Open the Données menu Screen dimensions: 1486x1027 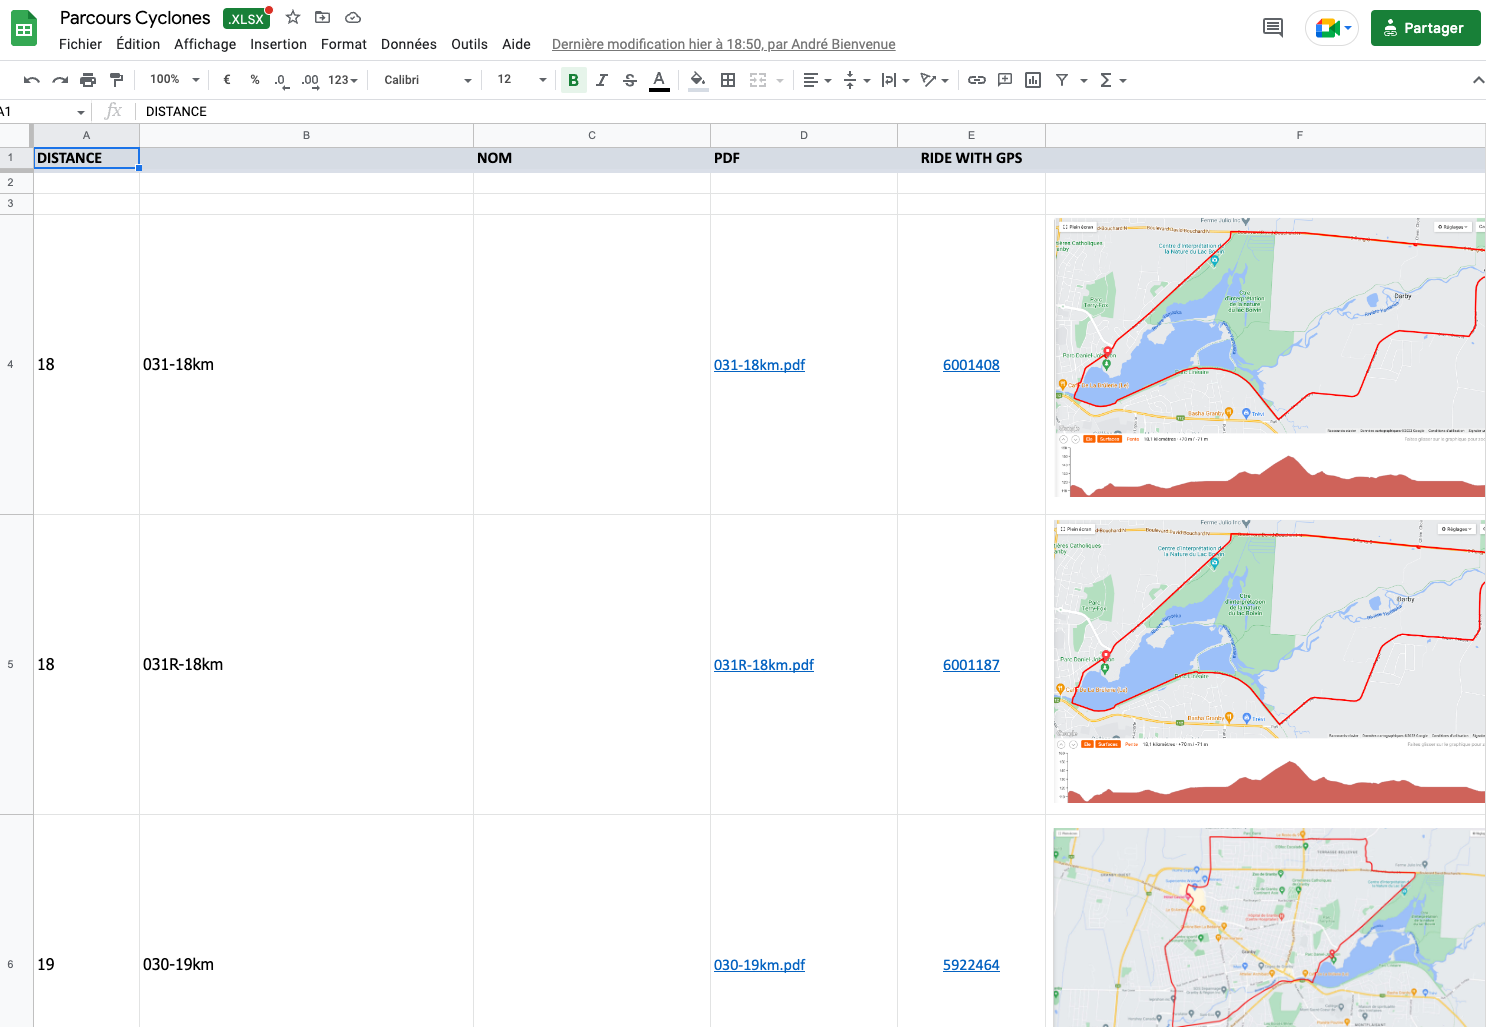[x=409, y=44]
